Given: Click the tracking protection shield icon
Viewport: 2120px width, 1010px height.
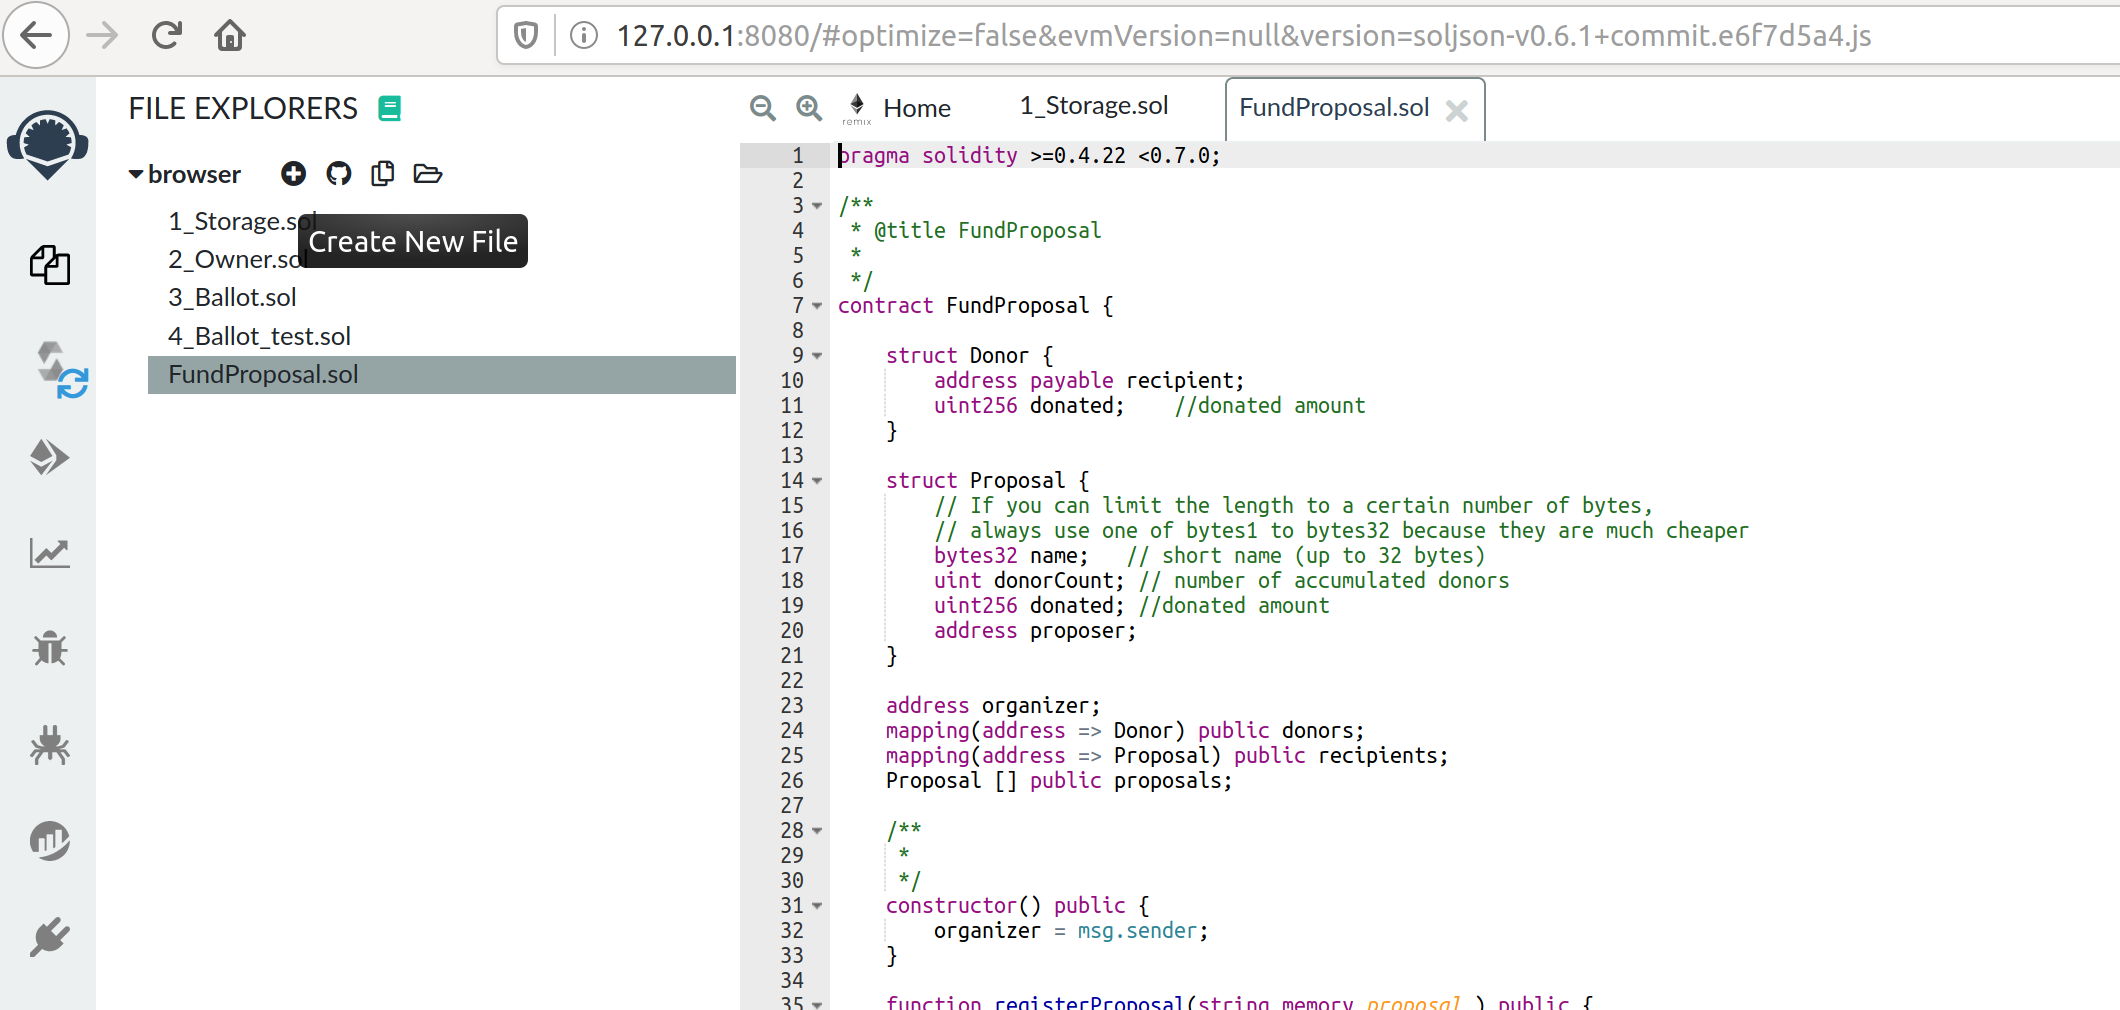Looking at the screenshot, I should click(526, 36).
